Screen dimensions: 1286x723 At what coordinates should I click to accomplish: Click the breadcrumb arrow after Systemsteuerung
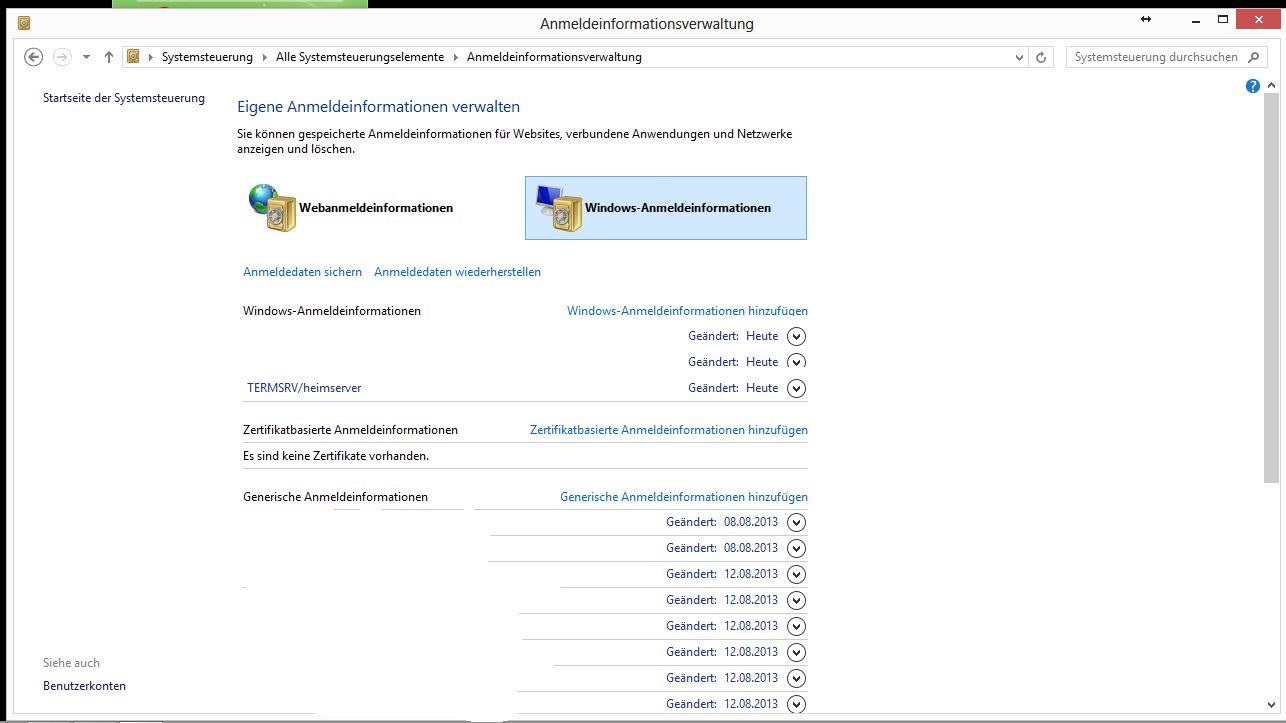pyautogui.click(x=264, y=57)
